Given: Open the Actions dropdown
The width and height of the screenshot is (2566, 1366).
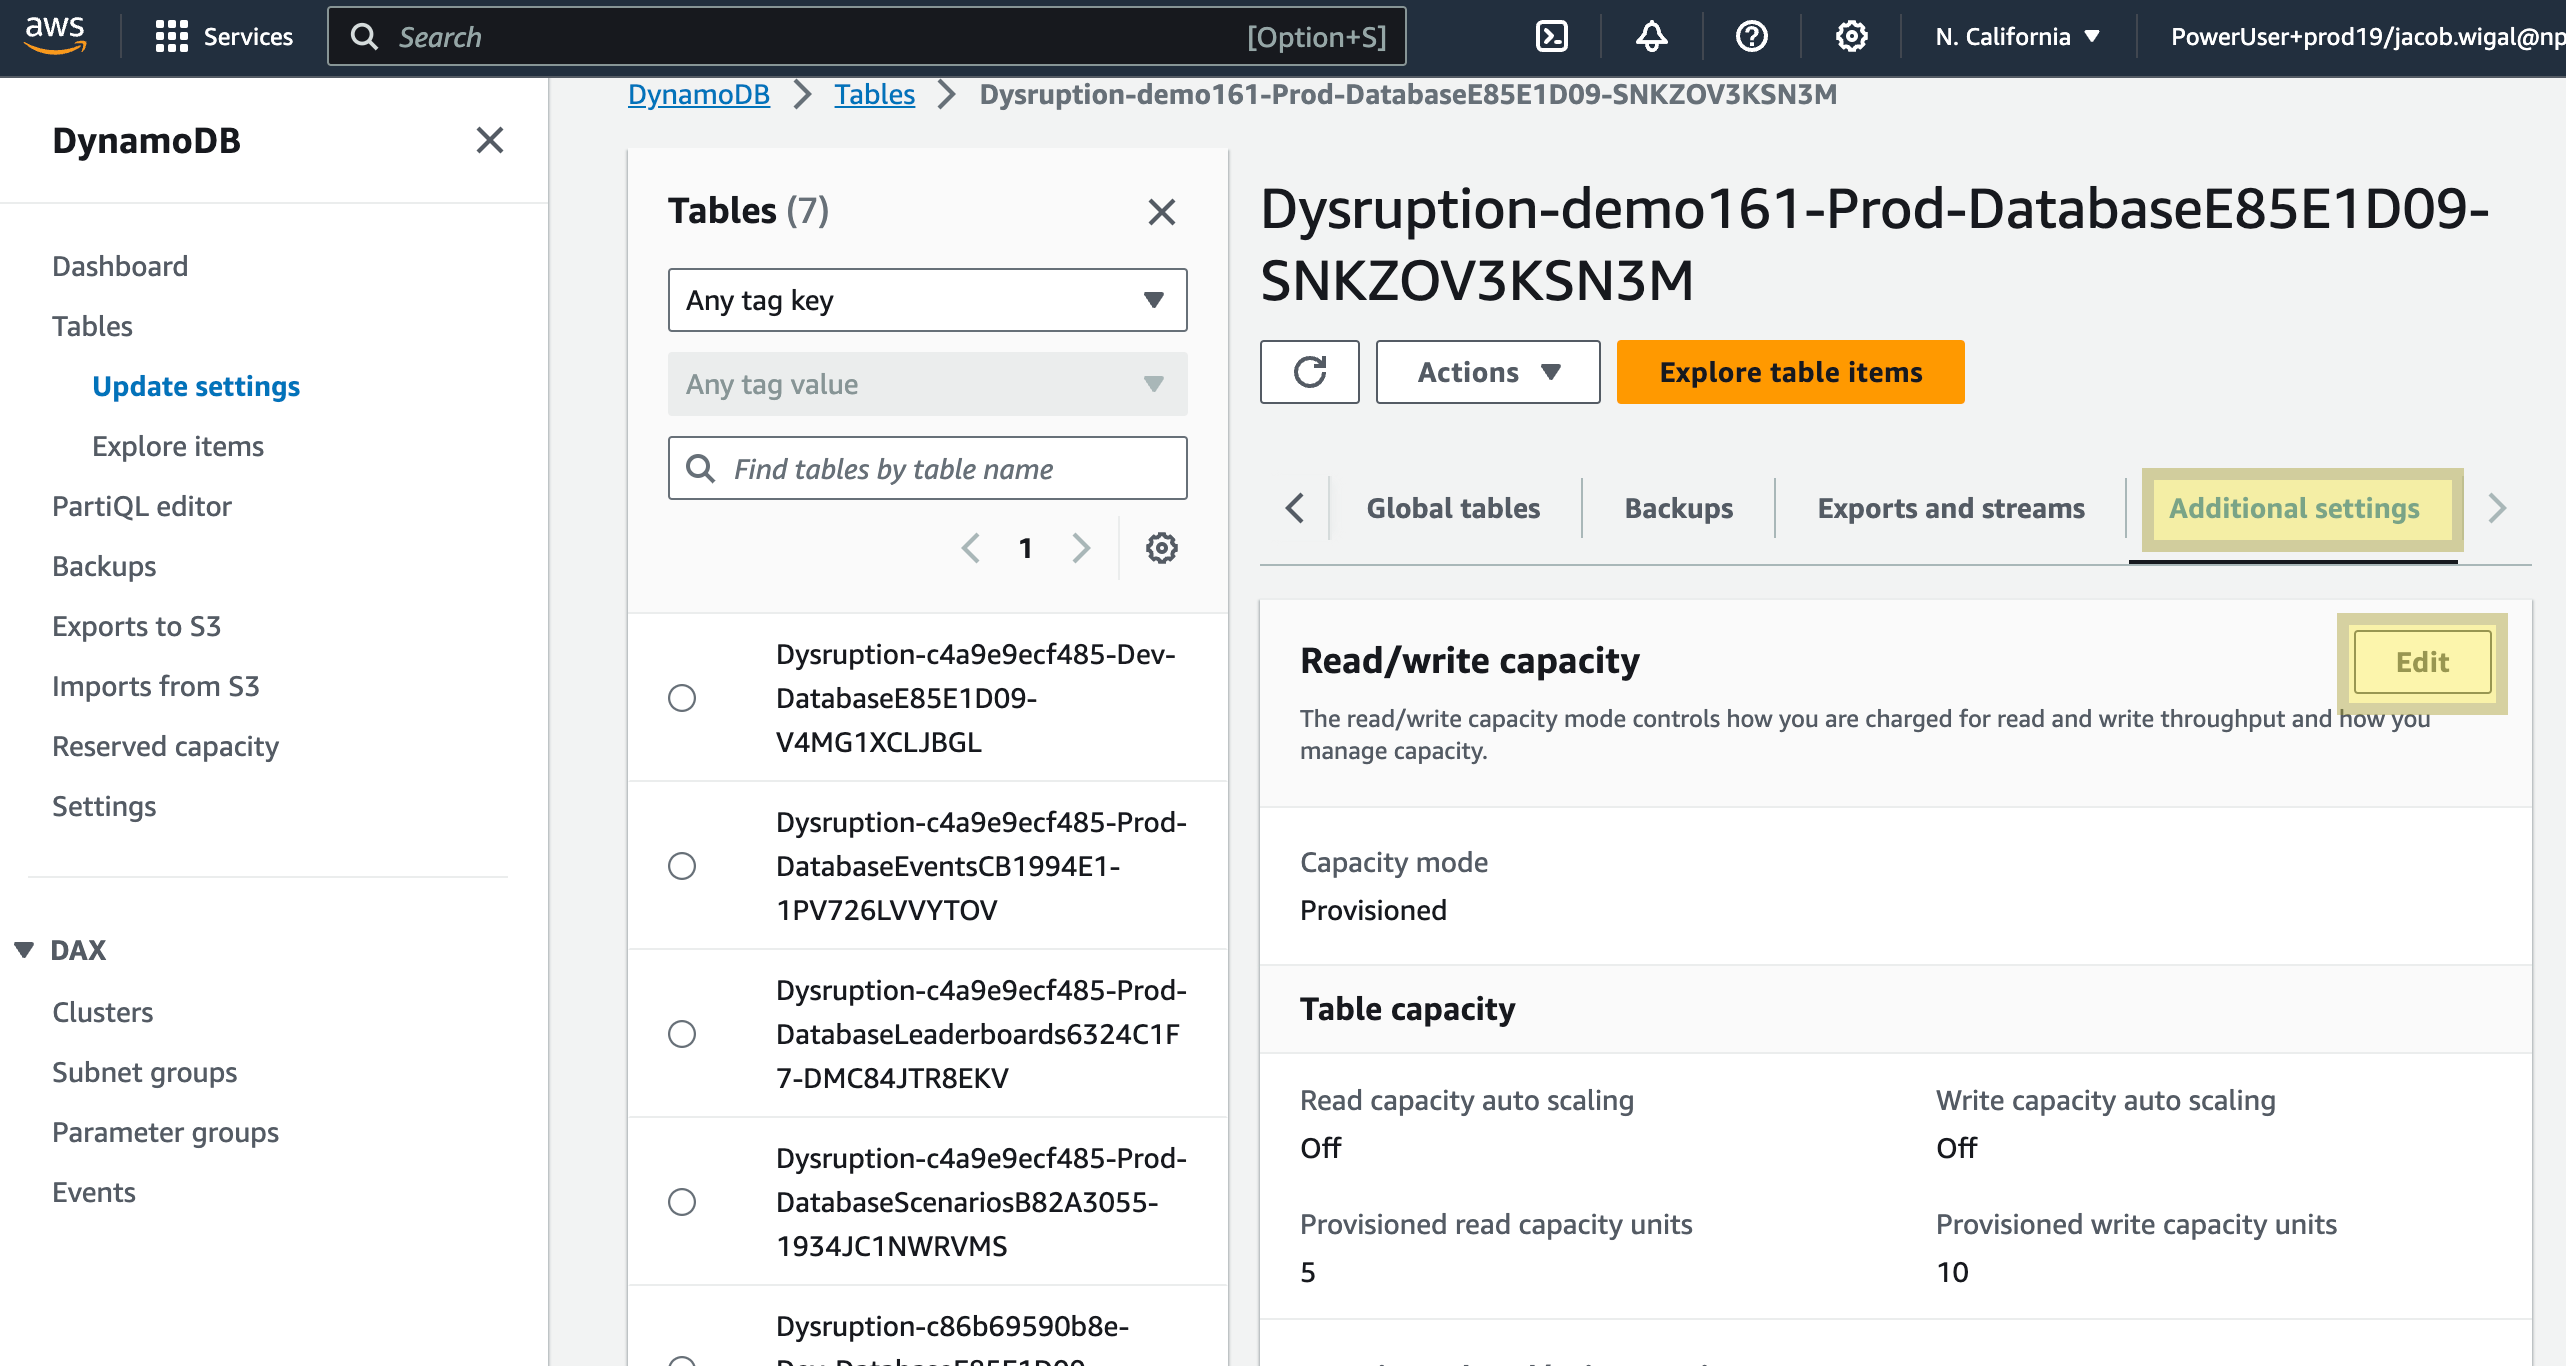Looking at the screenshot, I should tap(1487, 372).
